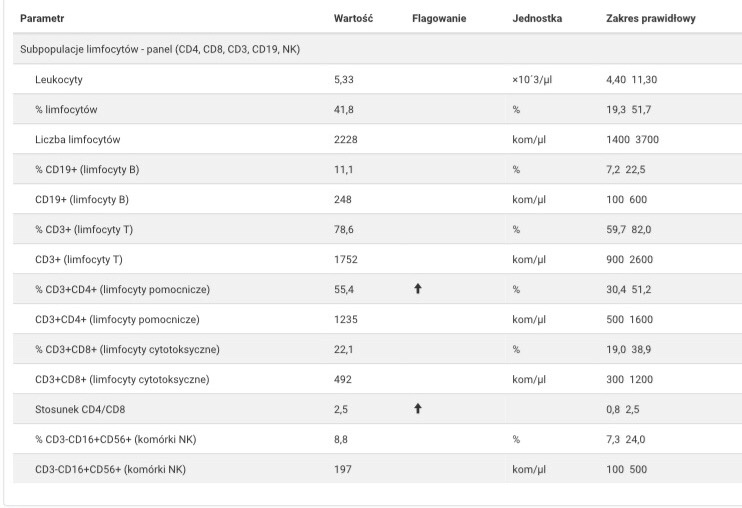Viewport: 742px width, 508px height.
Task: Select the CD19+ (limfocyty B) value 248
Action: [x=343, y=200]
